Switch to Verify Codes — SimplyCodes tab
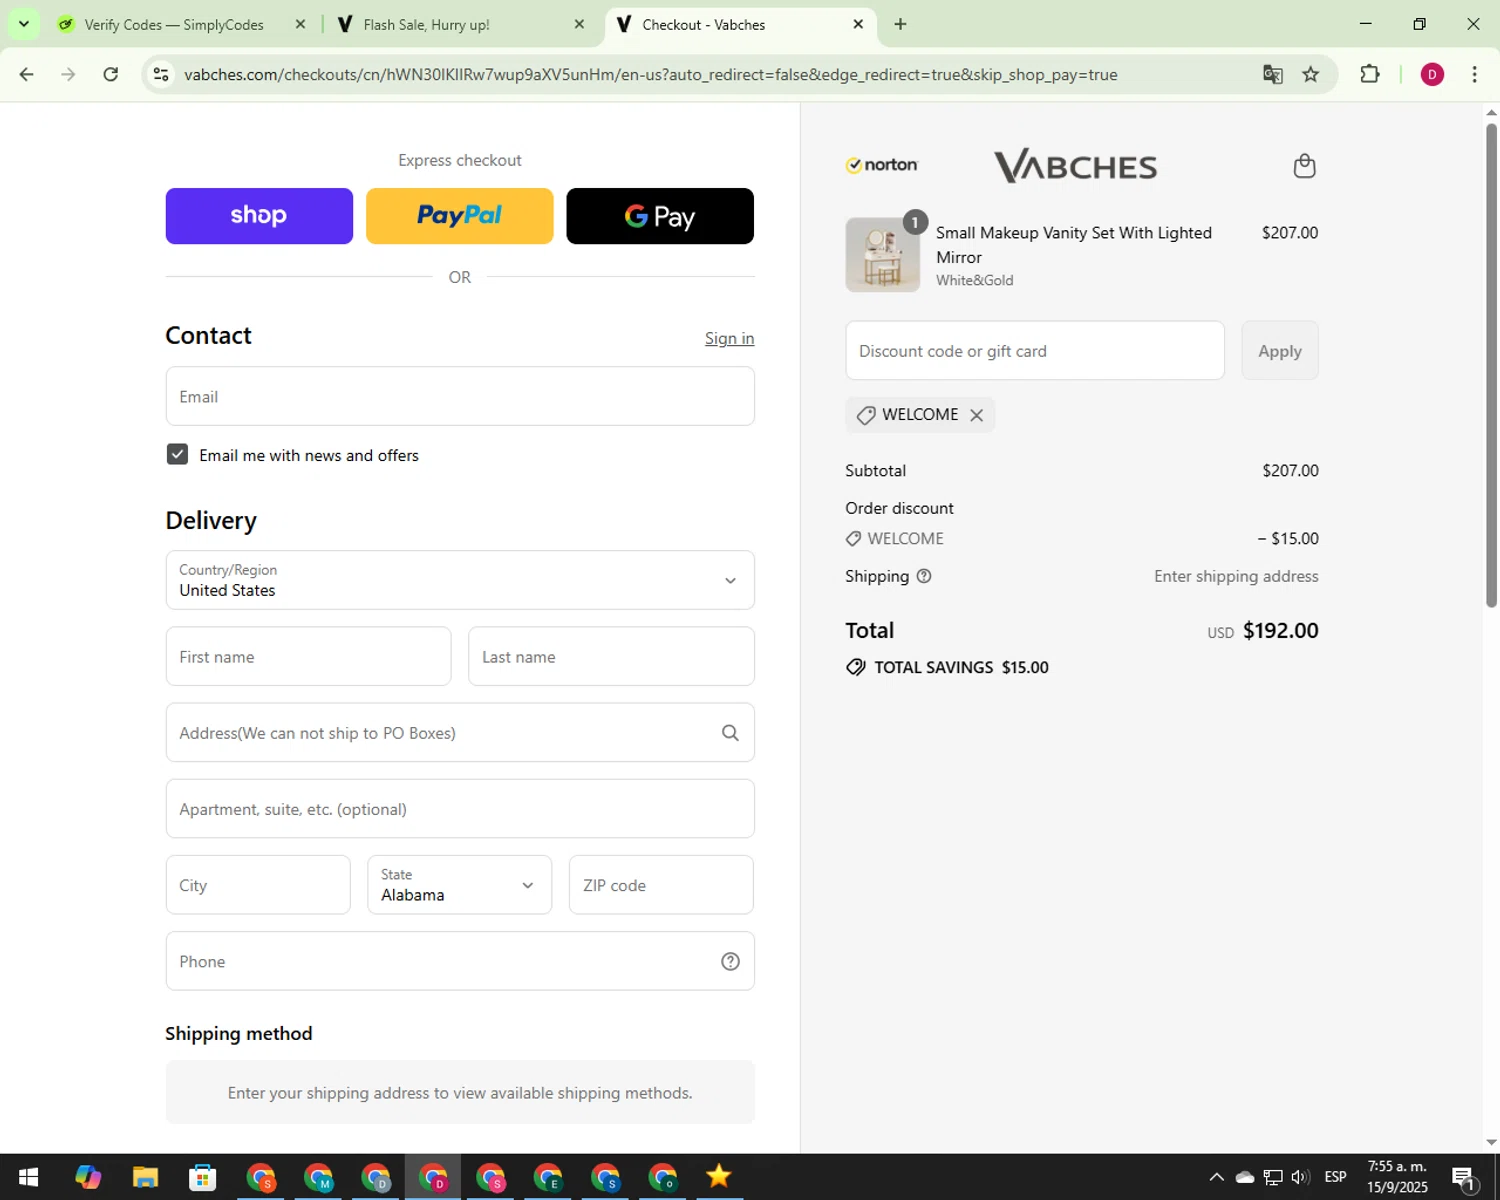 pos(174,25)
